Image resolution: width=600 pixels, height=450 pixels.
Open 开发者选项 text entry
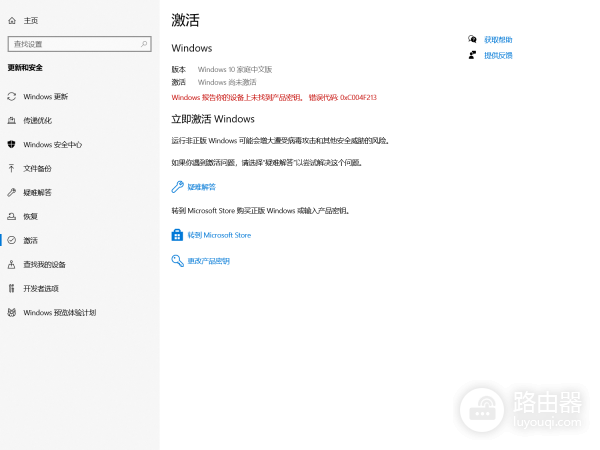(41, 289)
